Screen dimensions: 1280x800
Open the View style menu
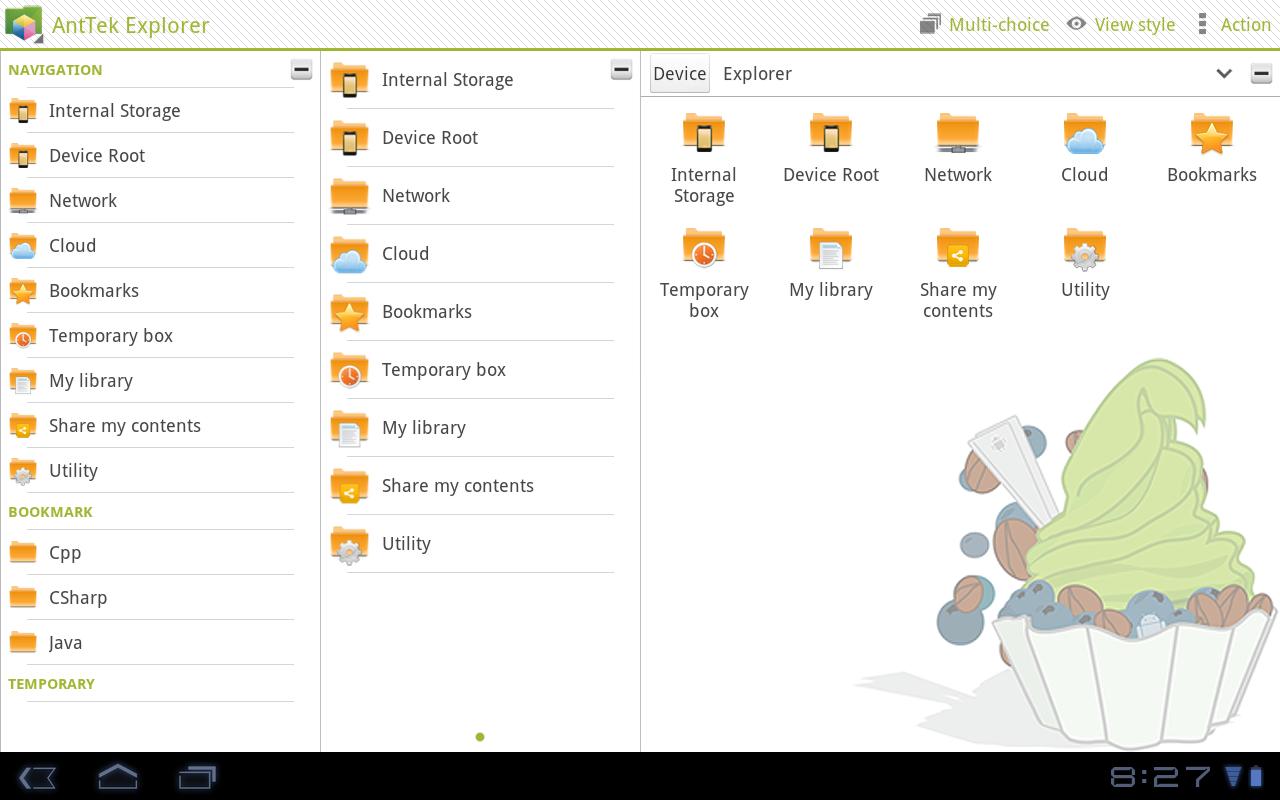[1121, 24]
